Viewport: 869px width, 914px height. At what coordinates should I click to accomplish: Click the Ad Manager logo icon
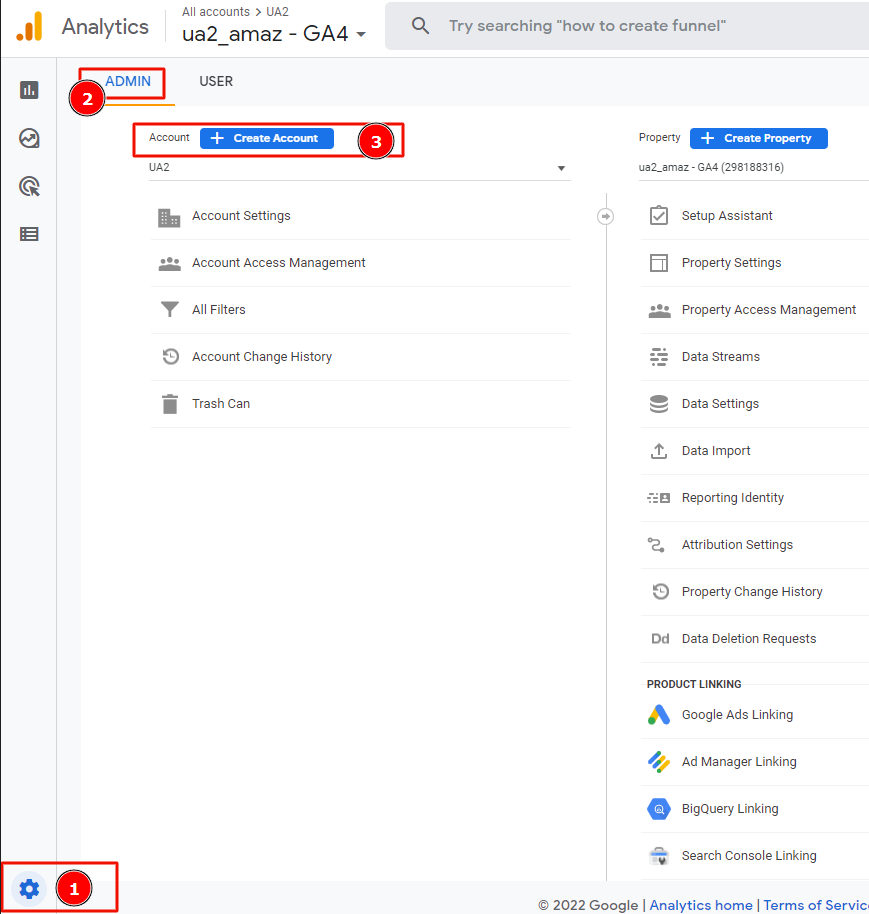[x=659, y=762]
